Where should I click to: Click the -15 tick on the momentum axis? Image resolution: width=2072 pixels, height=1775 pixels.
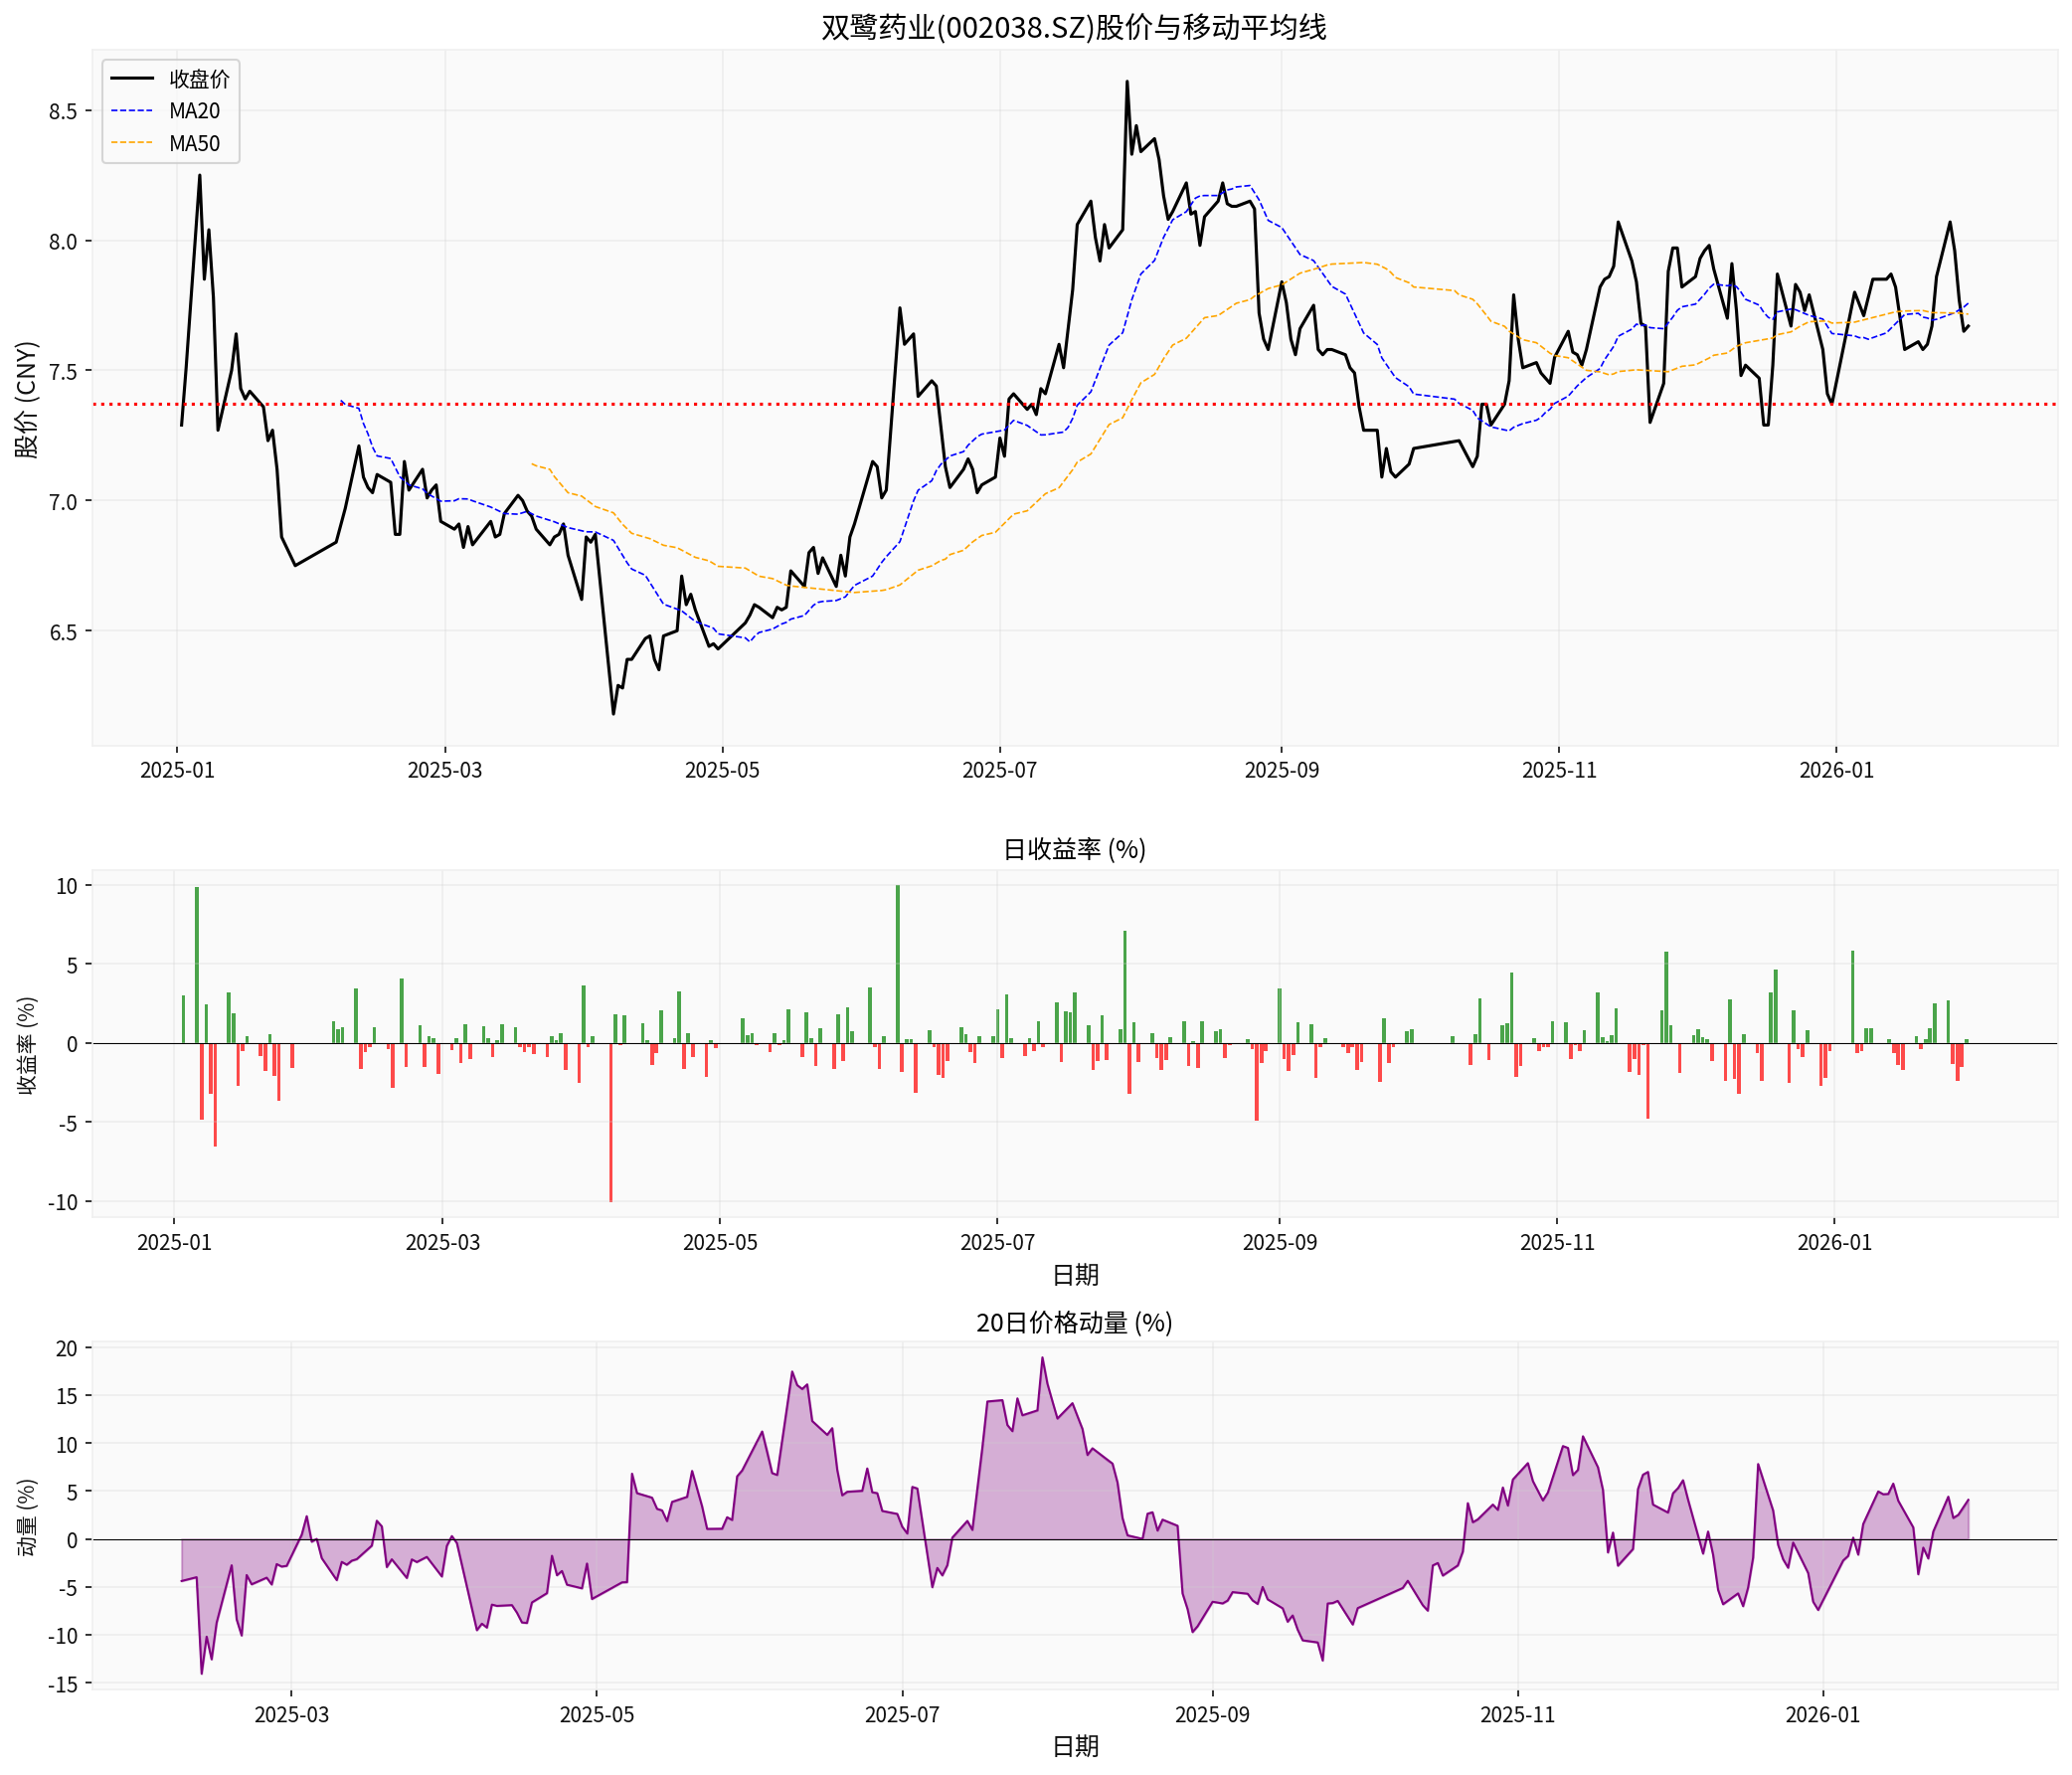(65, 1684)
